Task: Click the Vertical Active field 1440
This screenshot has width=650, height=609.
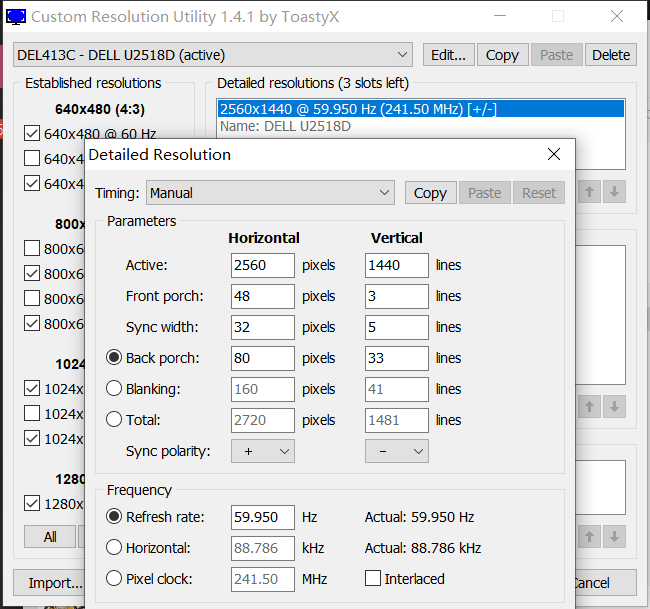Action: coord(397,265)
